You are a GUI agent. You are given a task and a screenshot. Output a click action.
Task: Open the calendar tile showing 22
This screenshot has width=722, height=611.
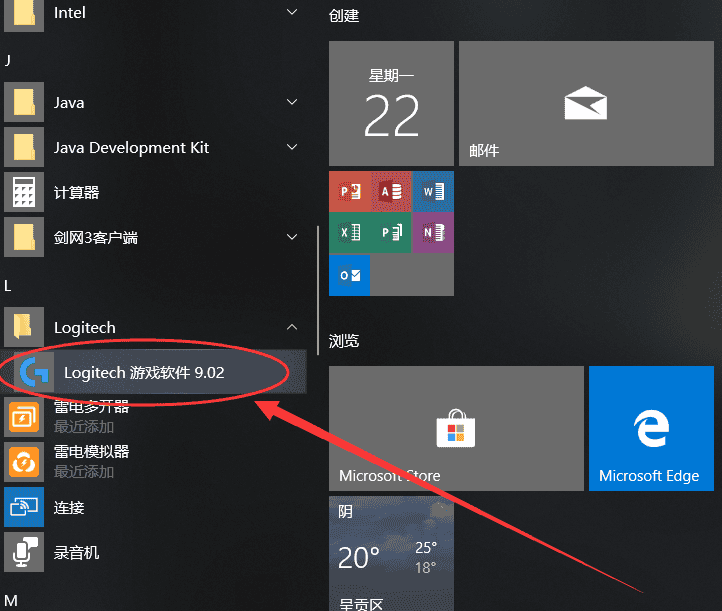click(x=391, y=104)
